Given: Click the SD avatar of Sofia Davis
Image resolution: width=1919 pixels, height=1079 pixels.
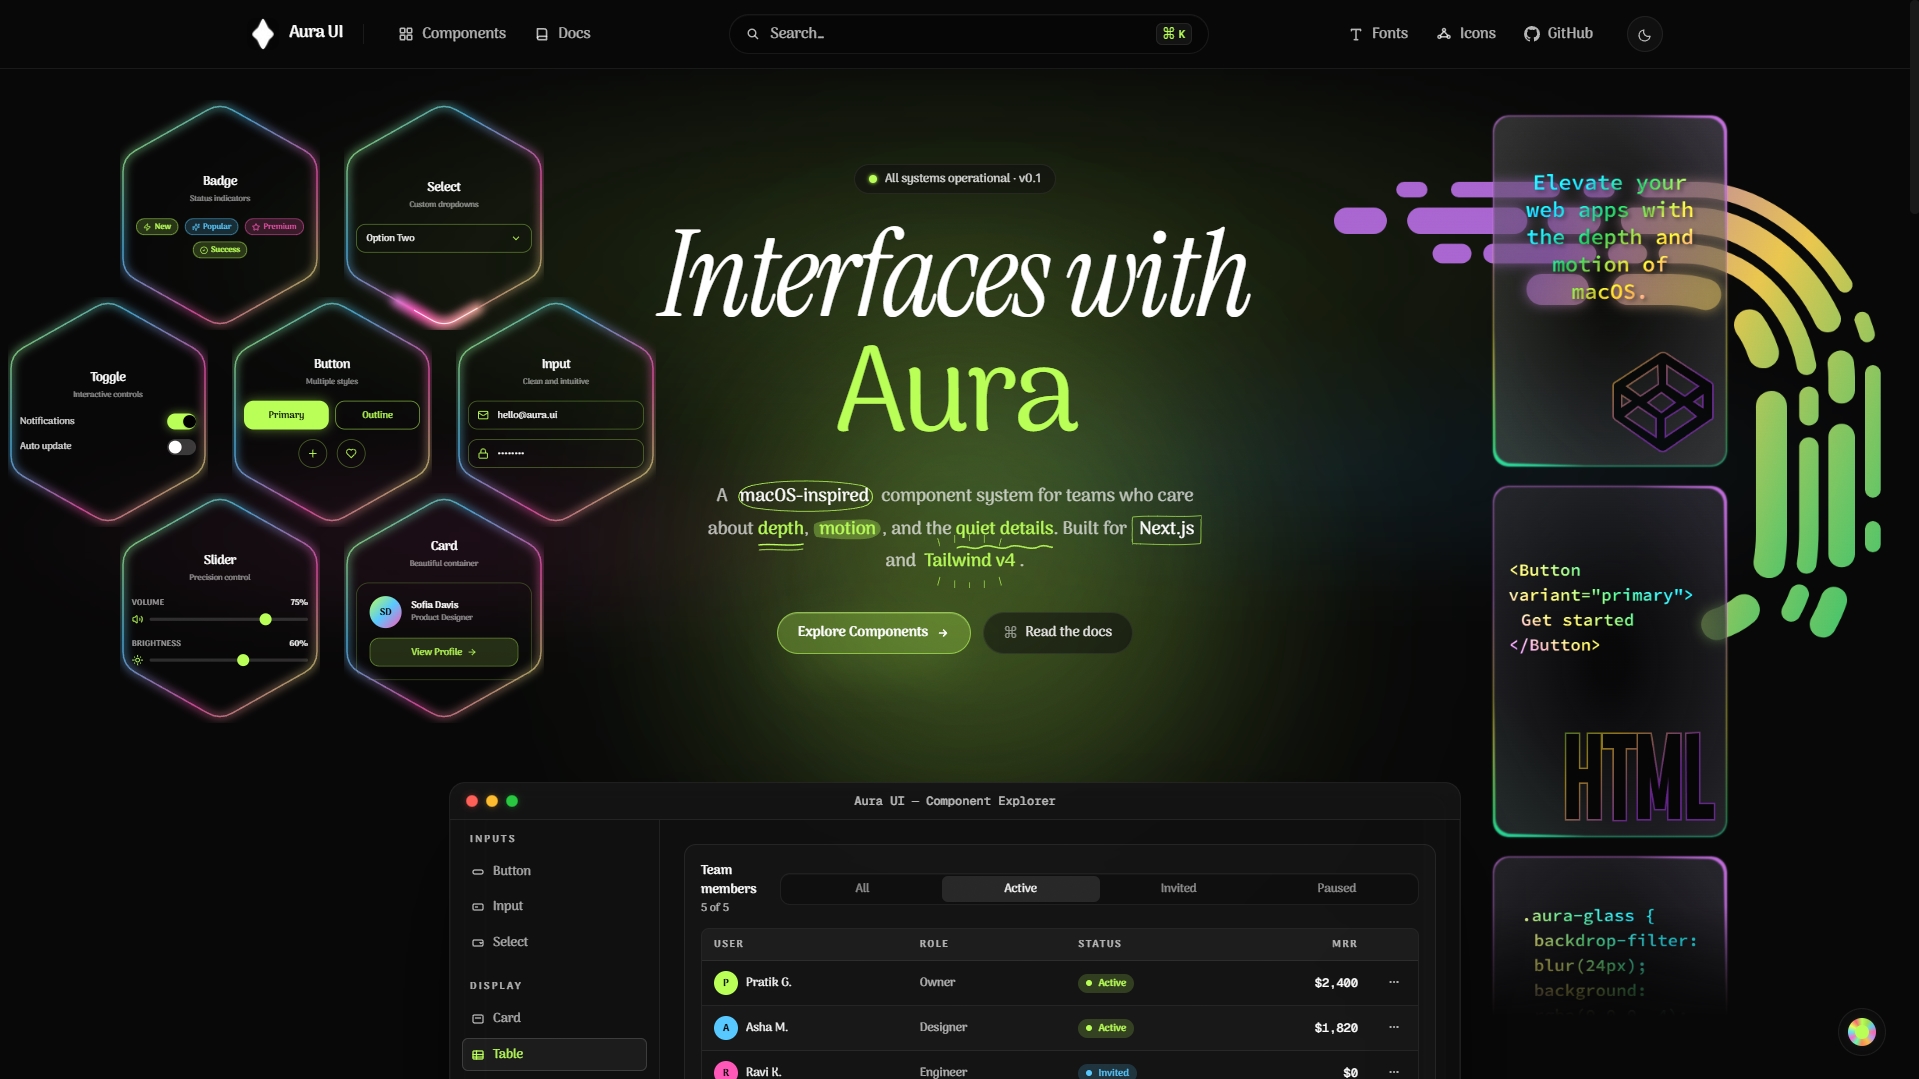Looking at the screenshot, I should point(385,612).
